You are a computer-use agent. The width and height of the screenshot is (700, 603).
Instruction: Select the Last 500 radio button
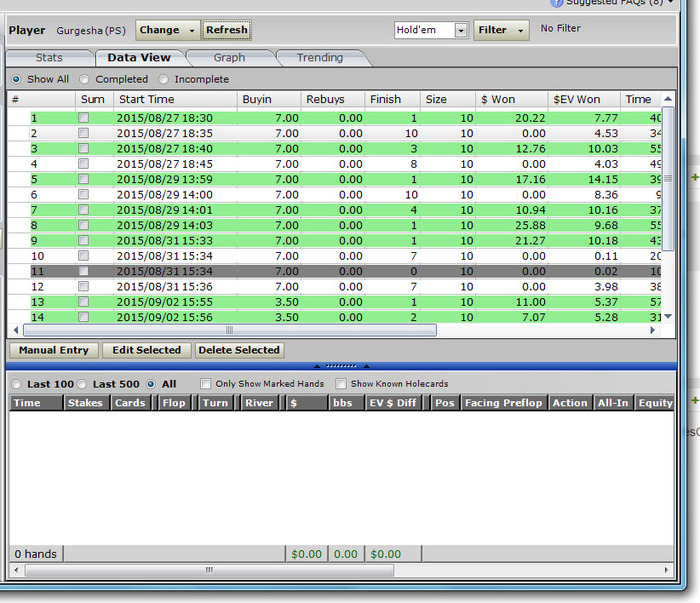82,384
